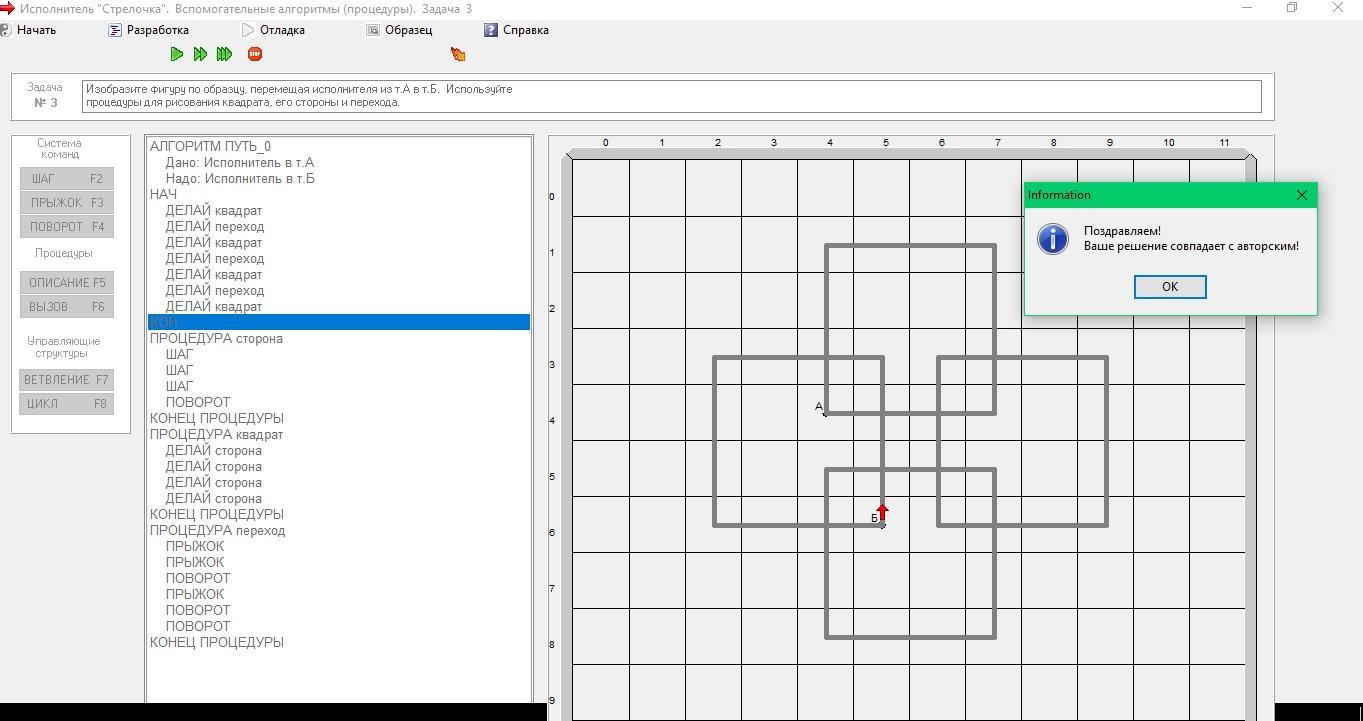Screen dimensions: 1363x721
Task: Open the Образец menu
Action: (x=399, y=30)
